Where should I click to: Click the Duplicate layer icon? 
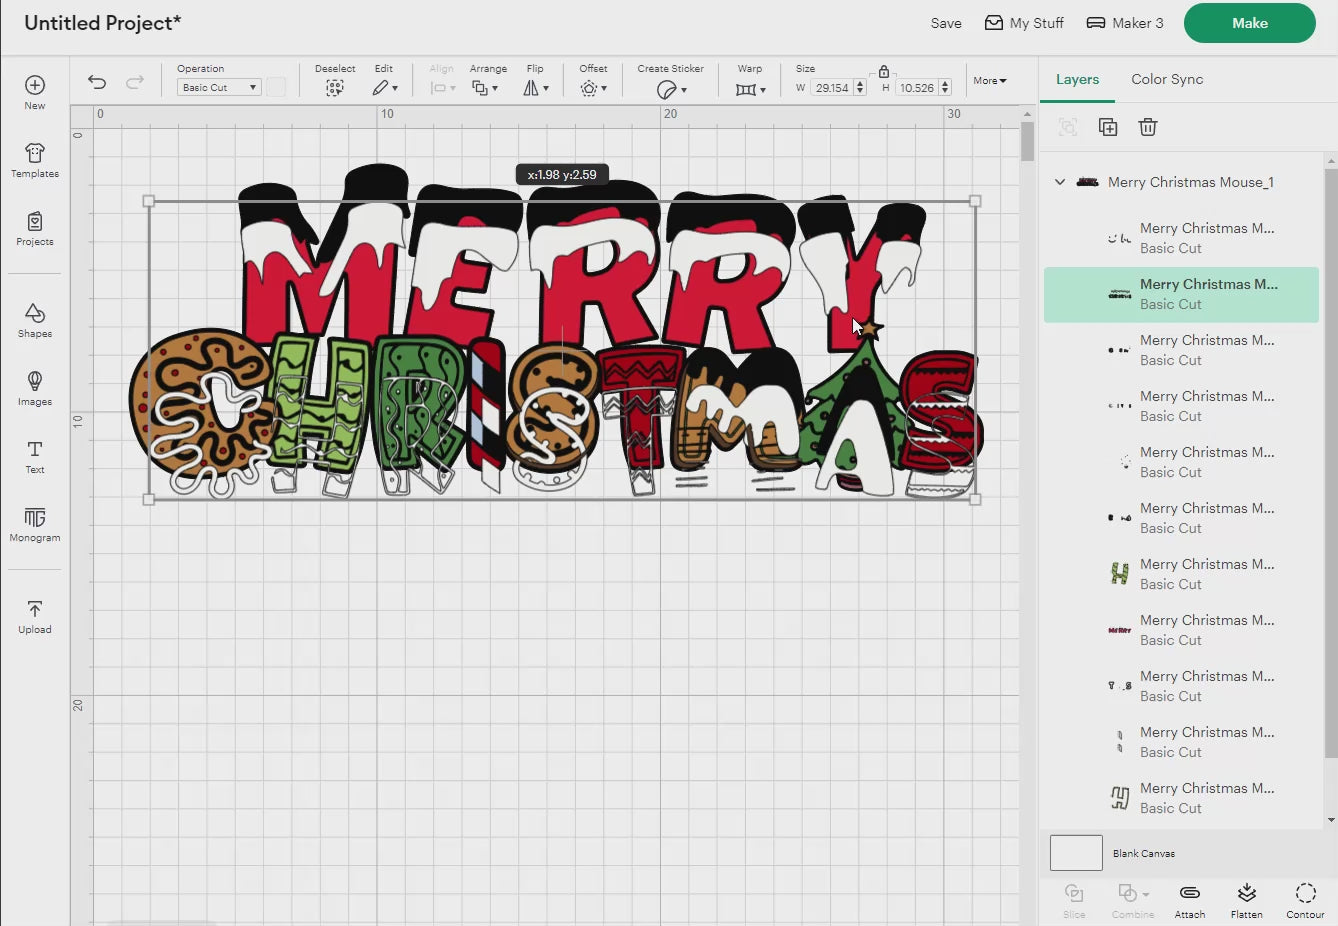pos(1108,127)
